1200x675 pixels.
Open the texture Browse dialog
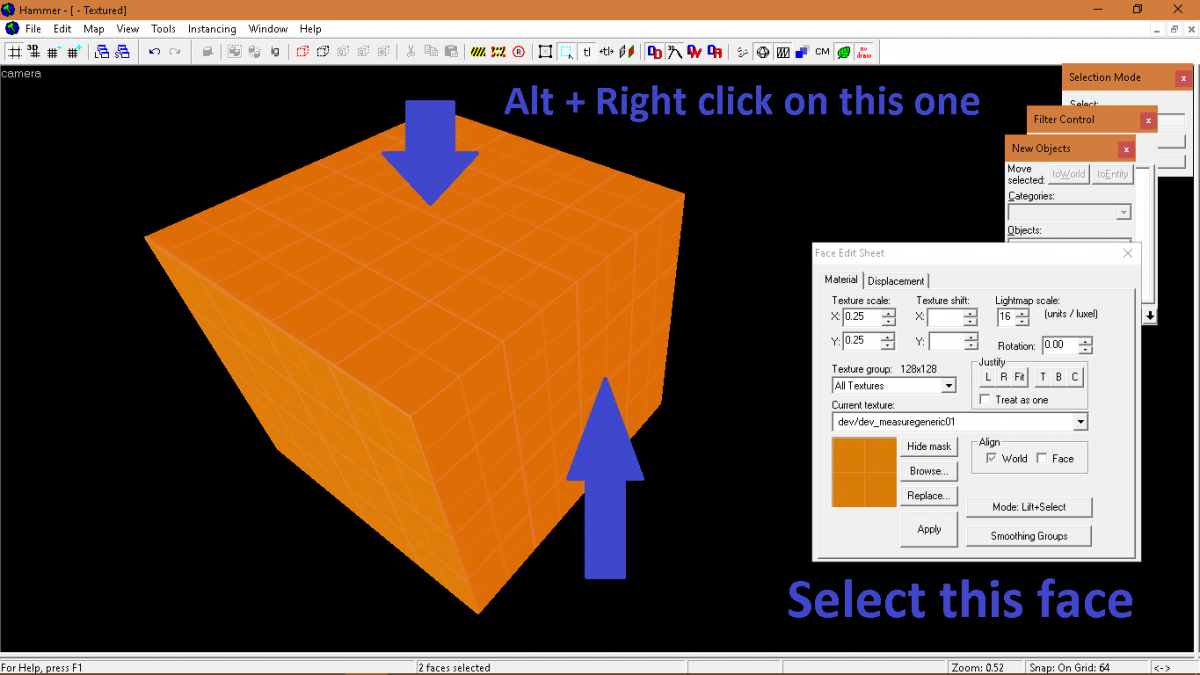click(x=928, y=470)
